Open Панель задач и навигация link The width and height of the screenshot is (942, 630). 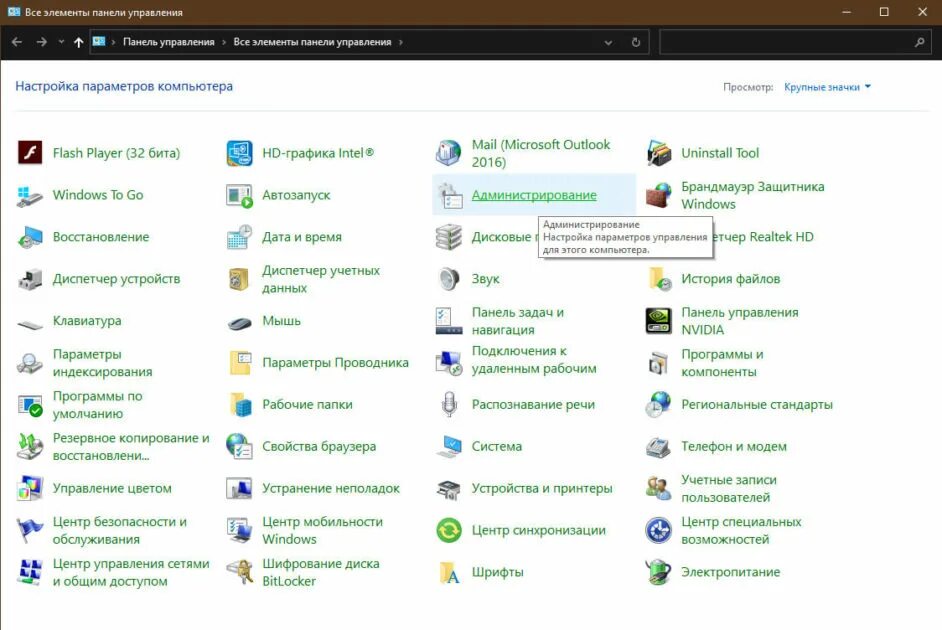pyautogui.click(x=517, y=321)
